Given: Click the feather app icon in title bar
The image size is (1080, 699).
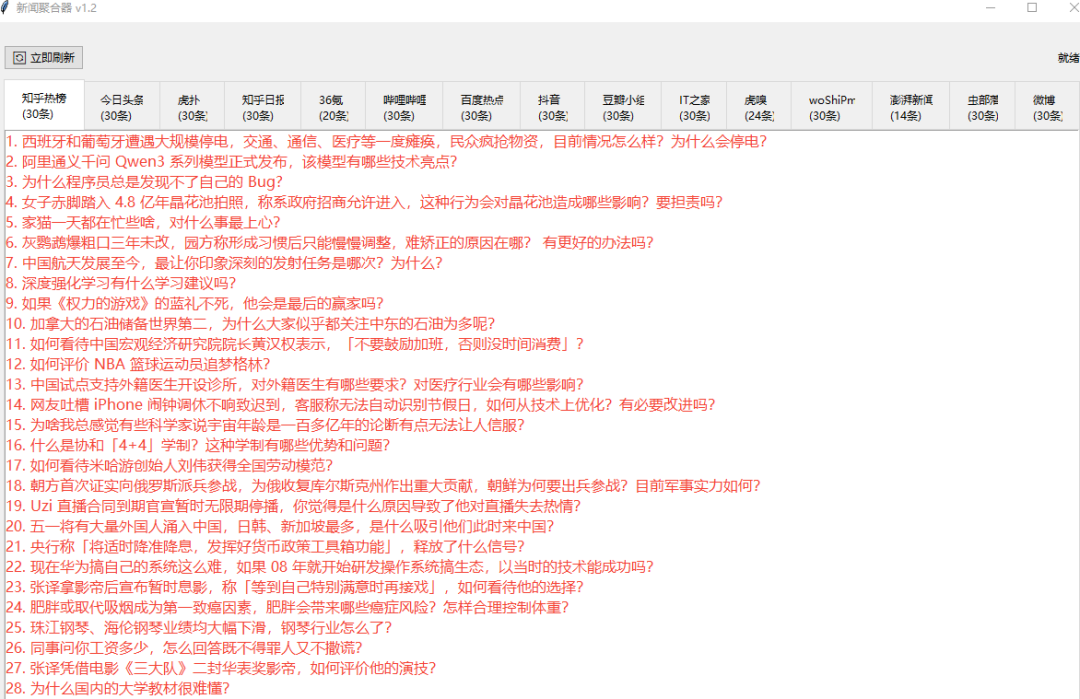Looking at the screenshot, I should coord(5,8).
